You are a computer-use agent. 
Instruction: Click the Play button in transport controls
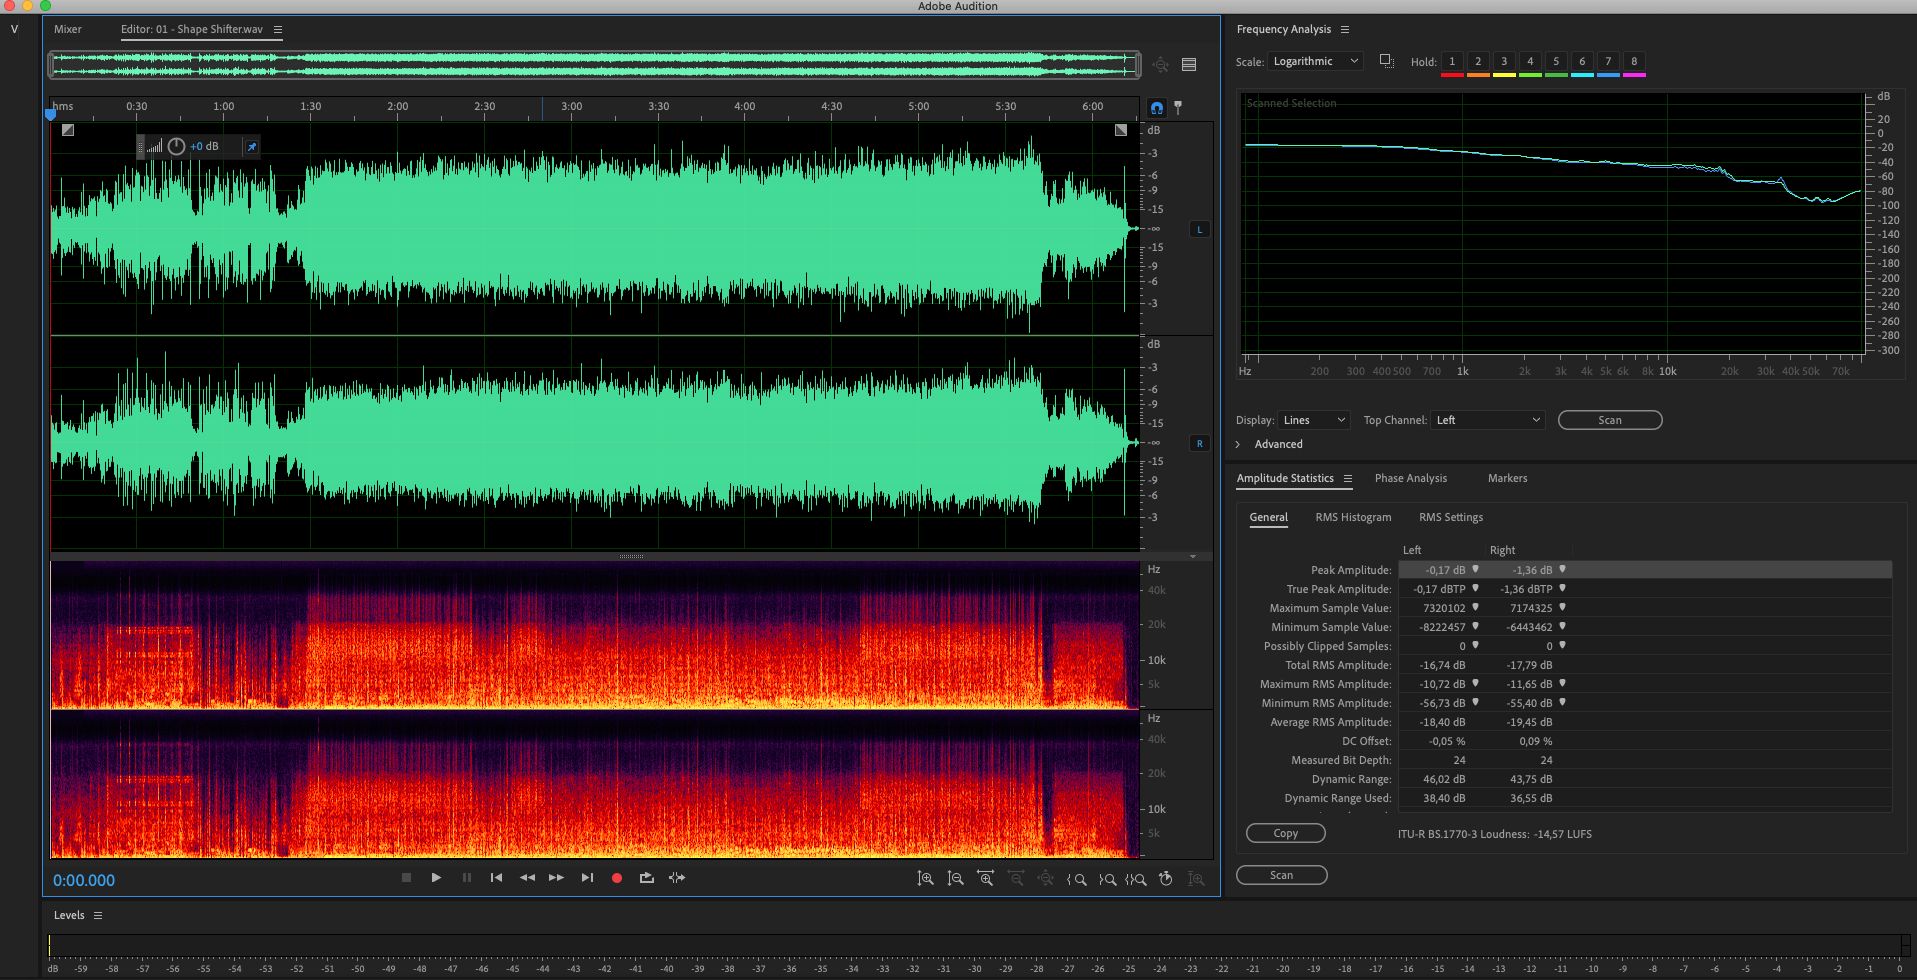click(436, 878)
